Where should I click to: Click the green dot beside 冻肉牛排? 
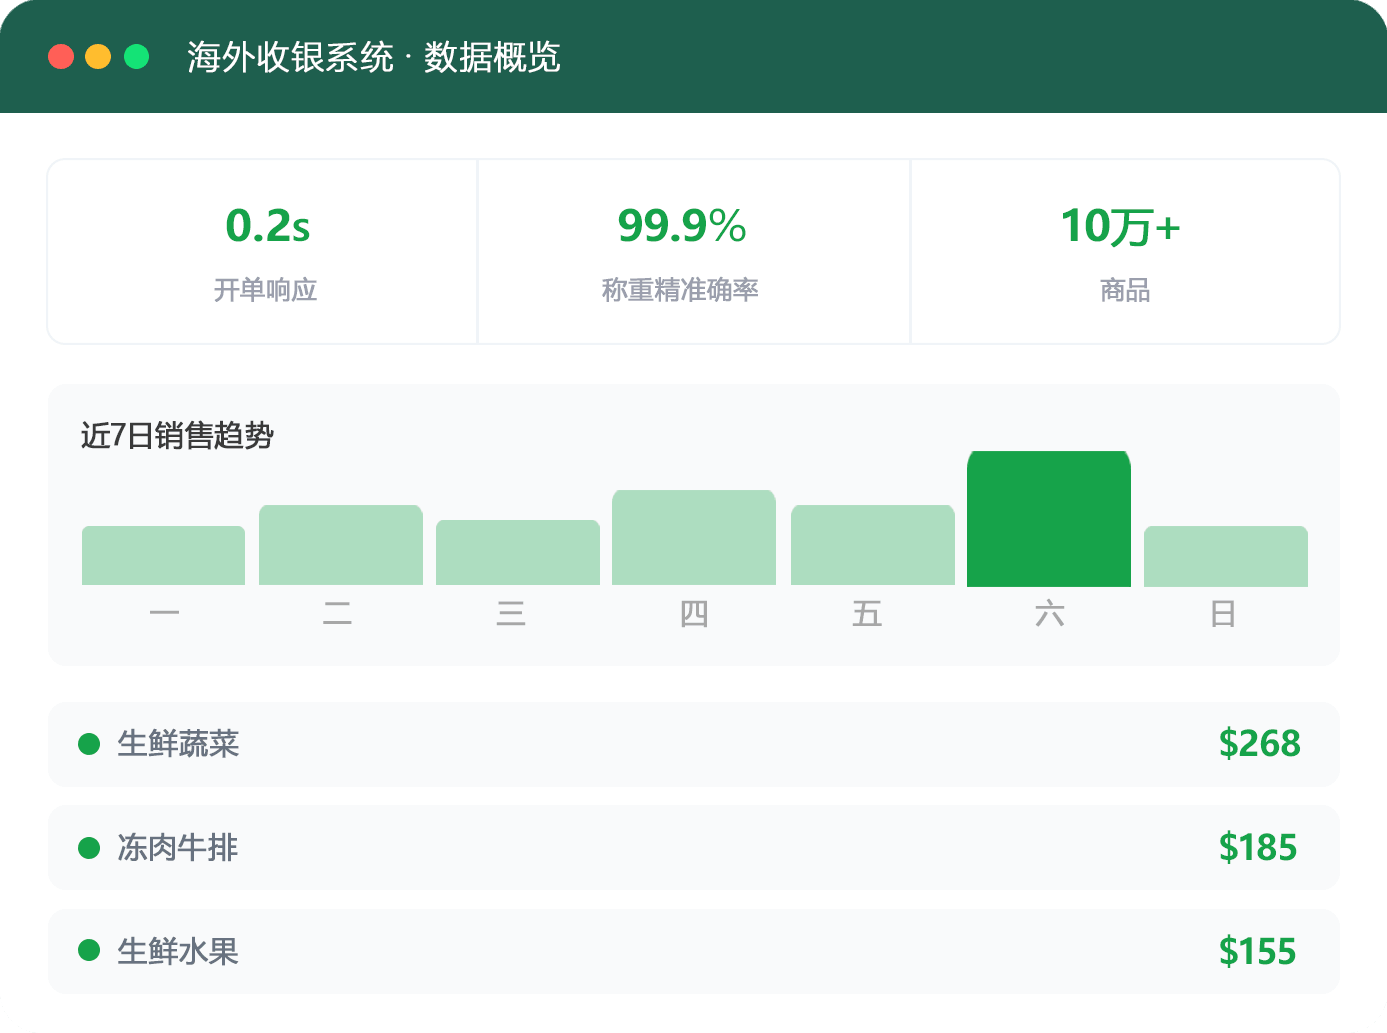pos(89,848)
